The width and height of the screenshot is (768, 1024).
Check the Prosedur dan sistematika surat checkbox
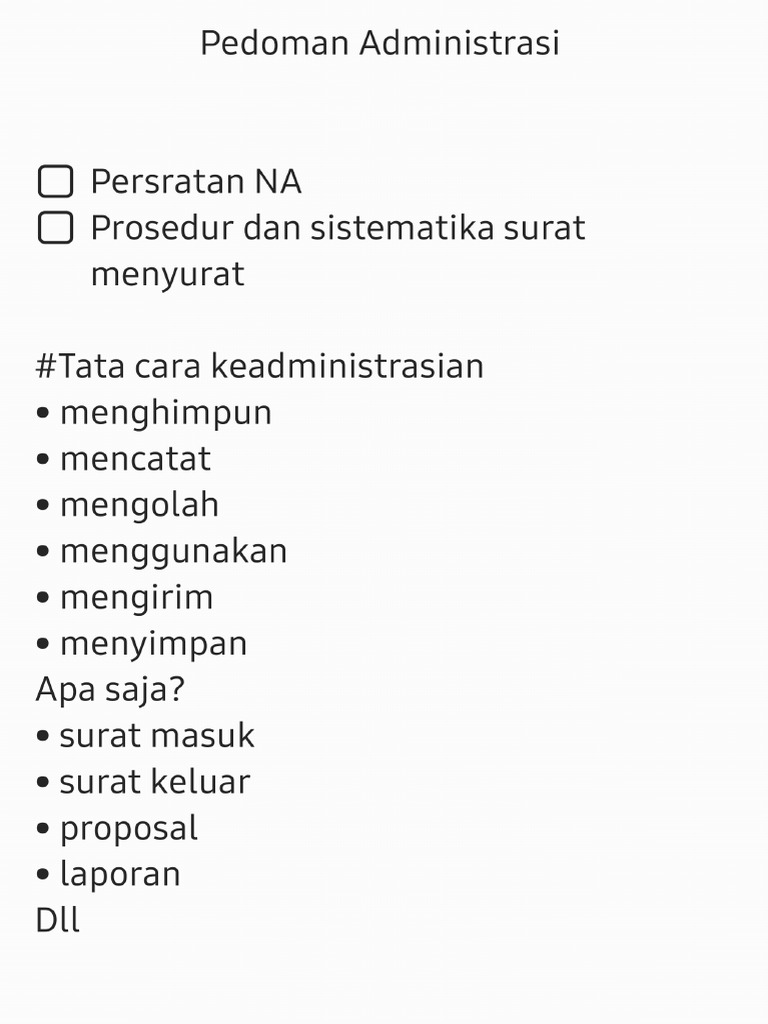point(56,228)
